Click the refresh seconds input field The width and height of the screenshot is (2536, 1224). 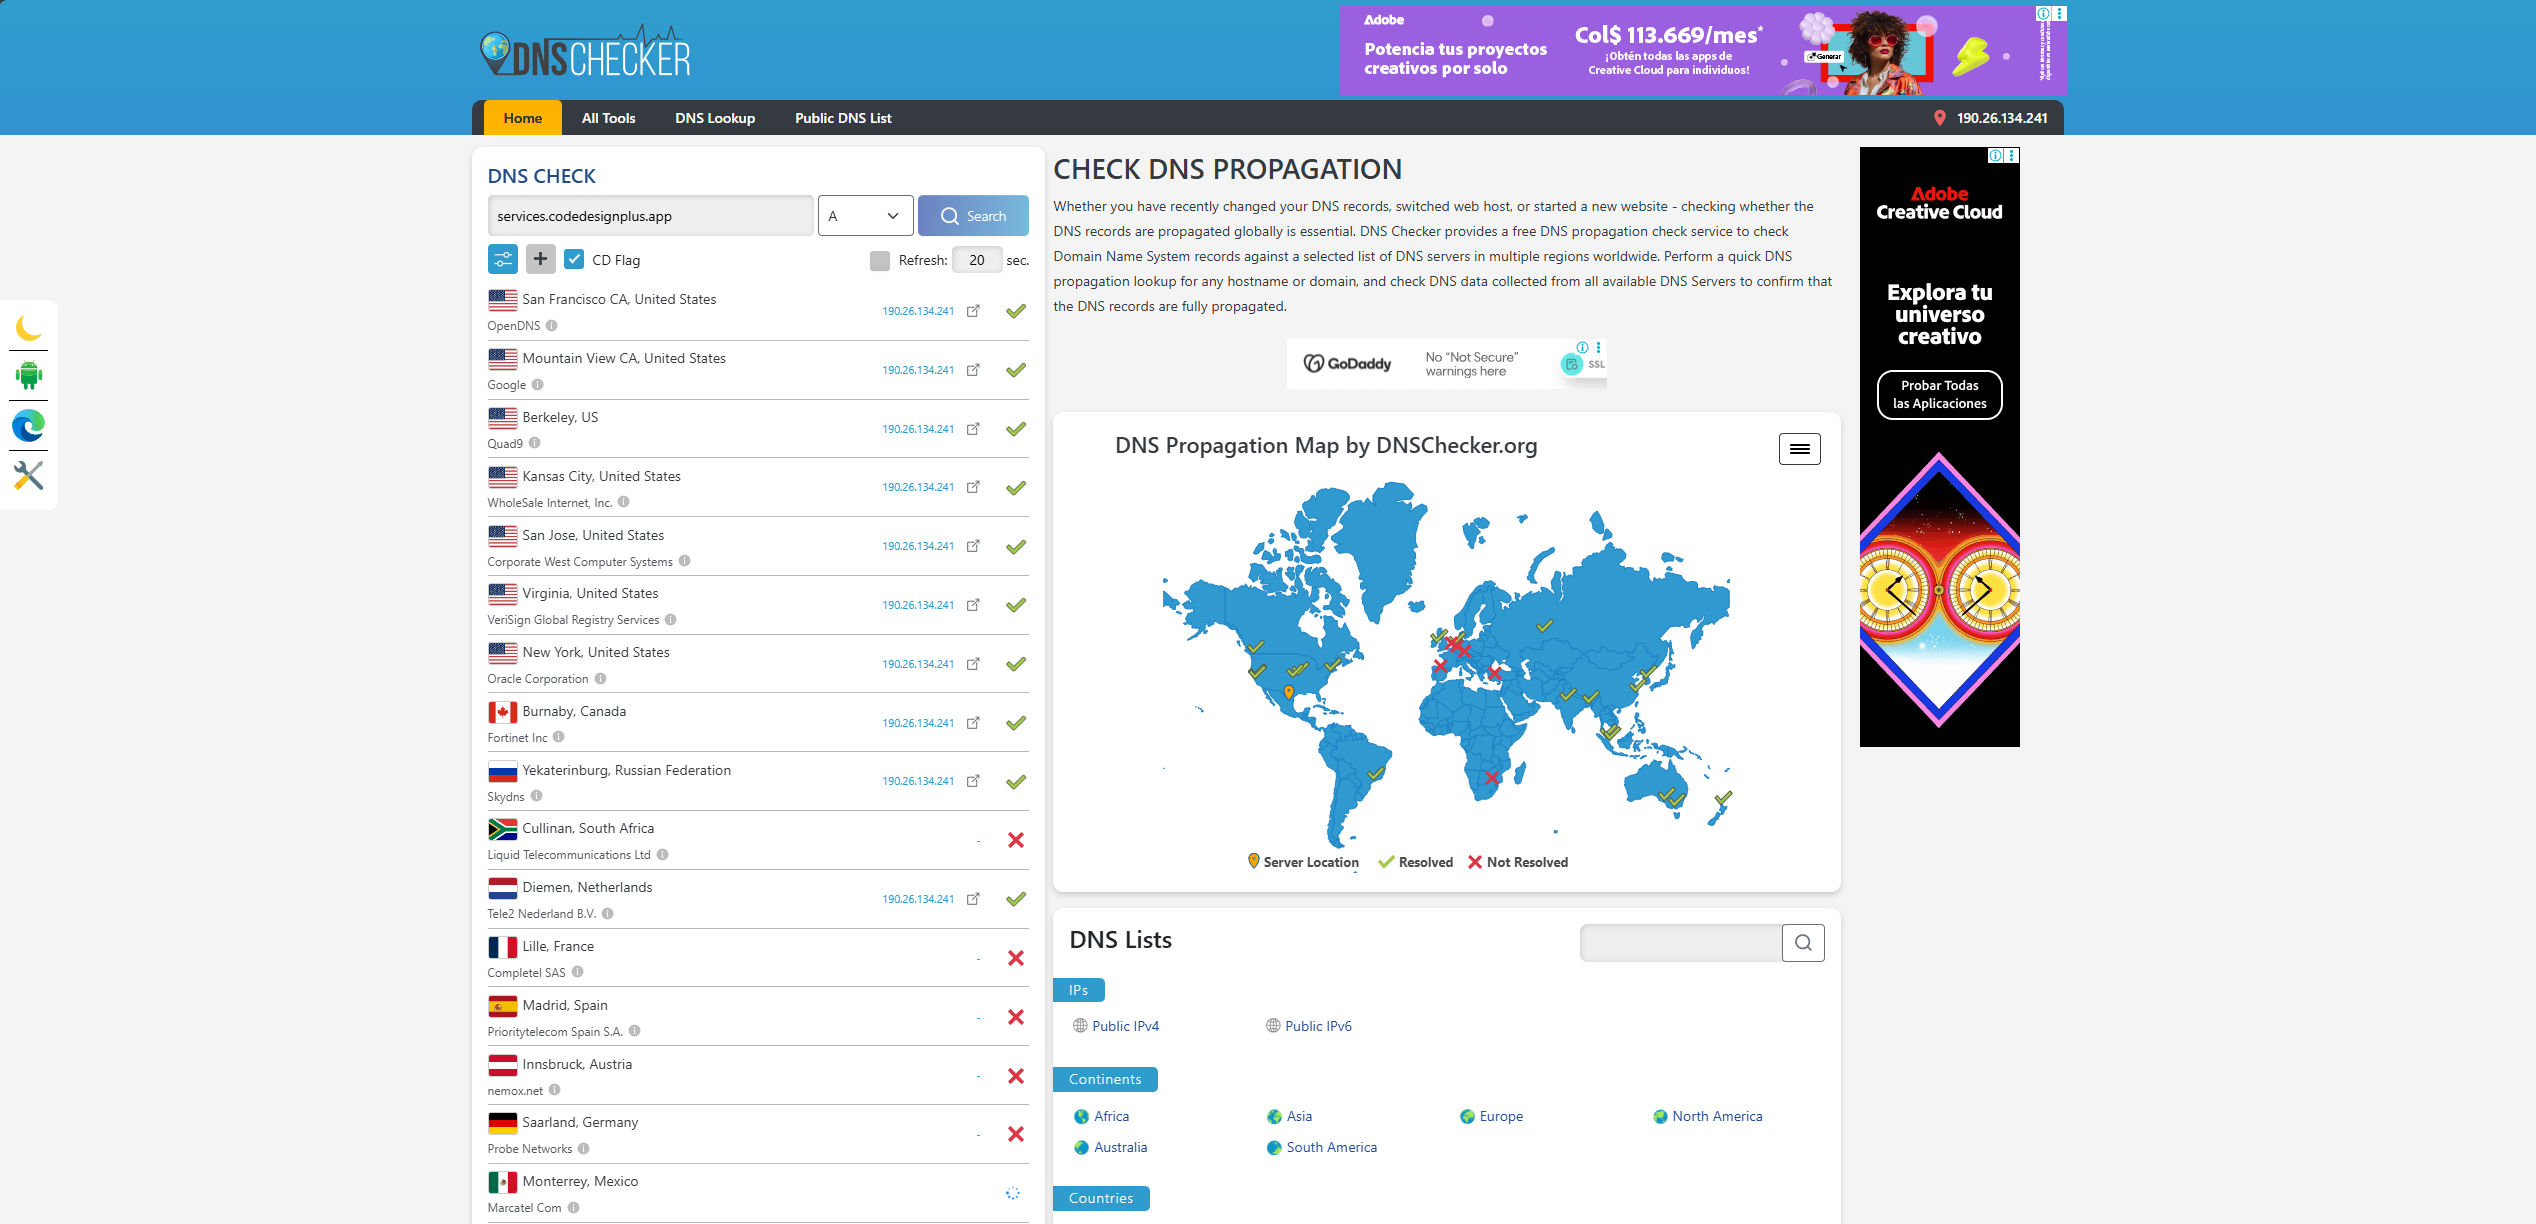(x=977, y=260)
